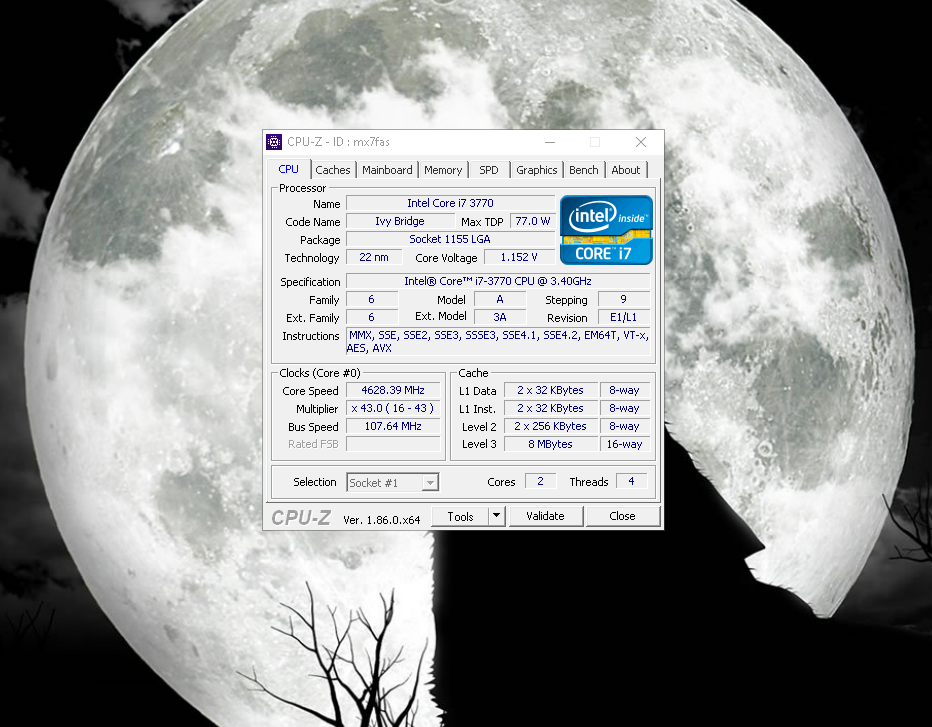
Task: Click the Bus Speed value 107.64 MHz
Action: click(x=393, y=426)
